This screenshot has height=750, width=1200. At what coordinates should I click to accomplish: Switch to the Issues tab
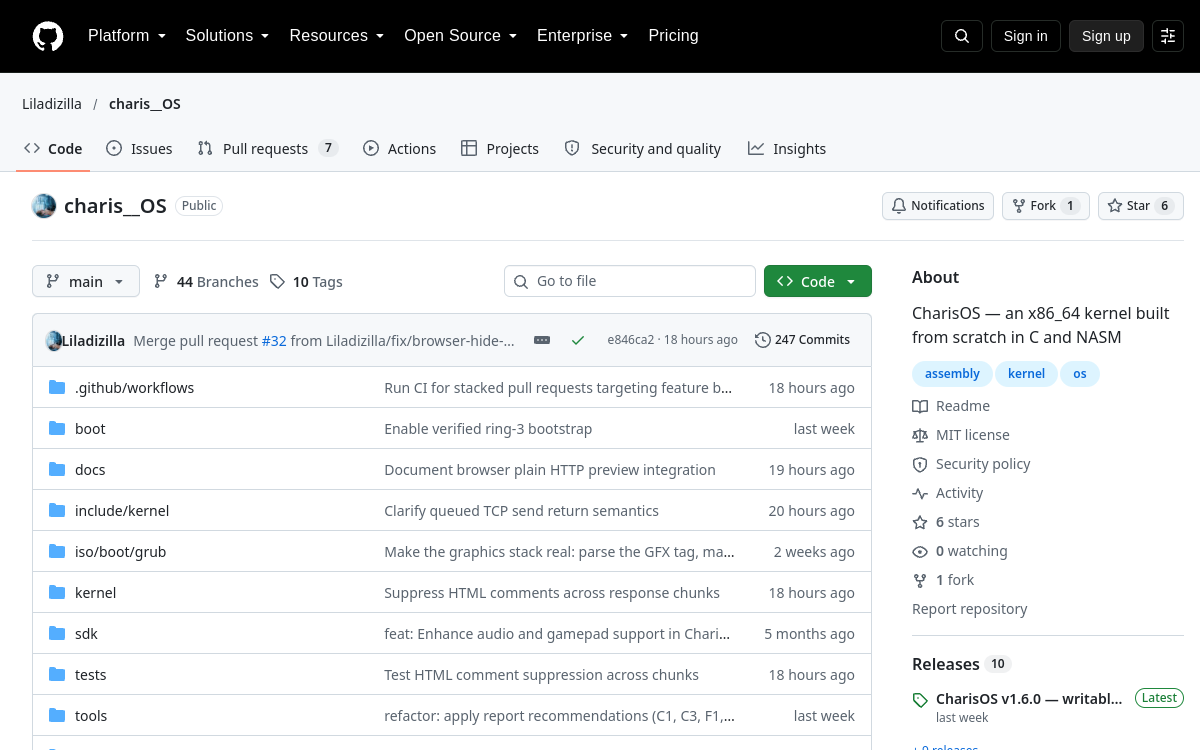(x=139, y=149)
